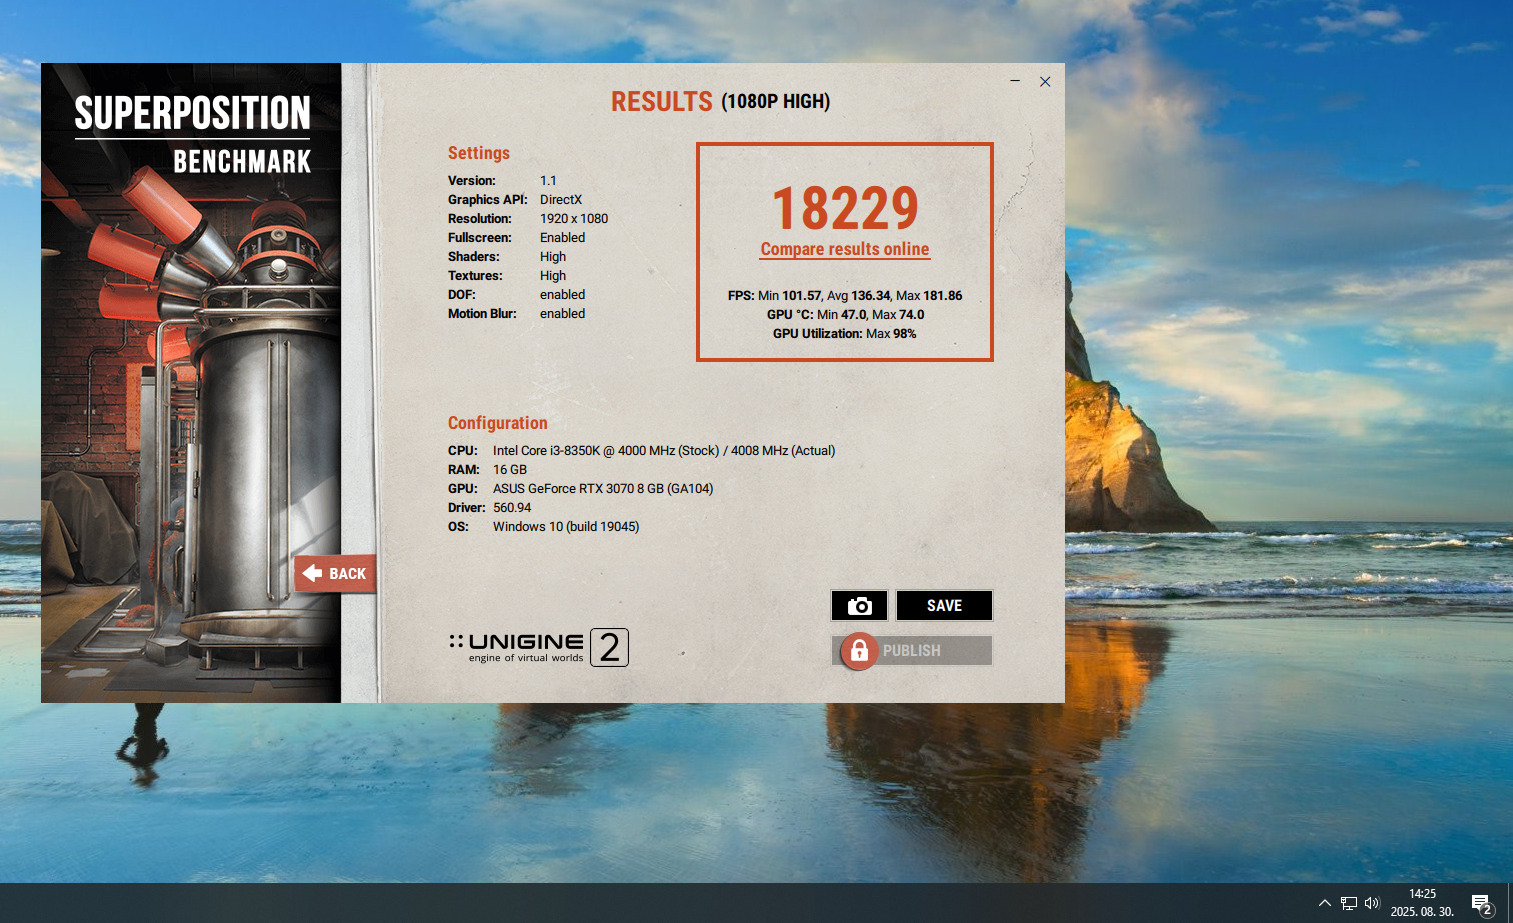Click the FPS Min Avg Max line
The image size is (1513, 923).
845,296
